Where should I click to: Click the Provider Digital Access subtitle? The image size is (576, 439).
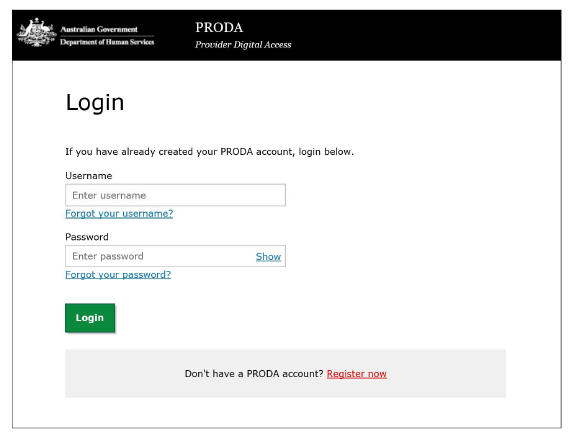[243, 45]
